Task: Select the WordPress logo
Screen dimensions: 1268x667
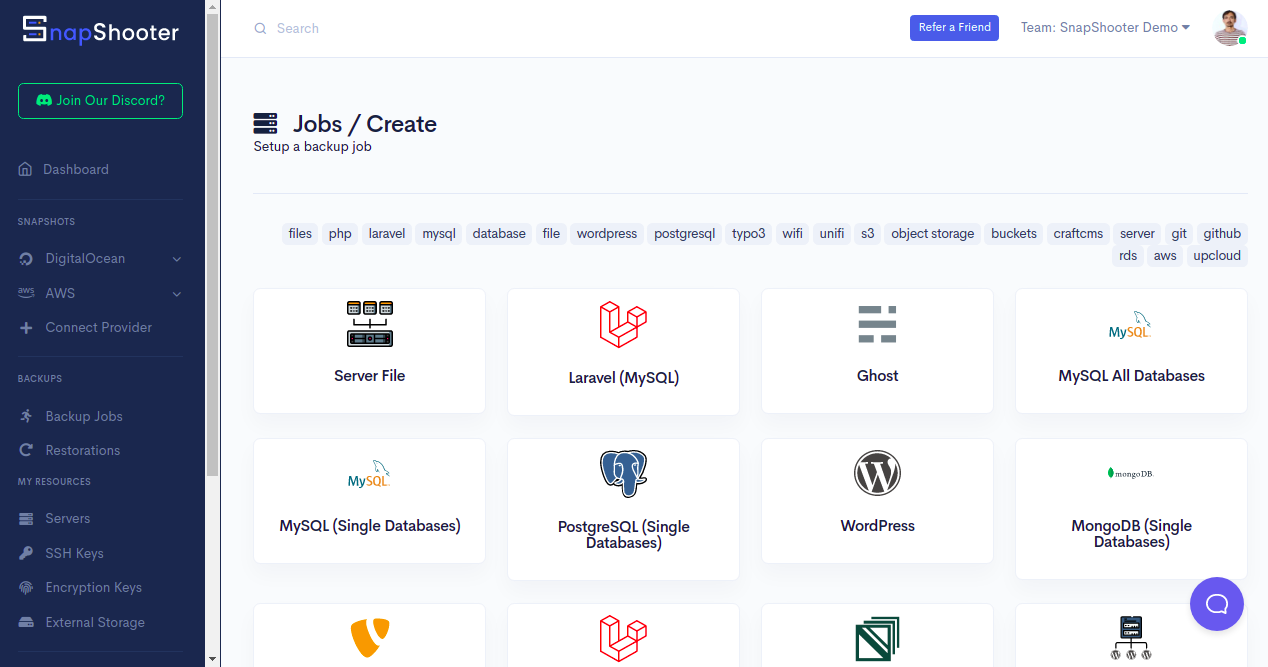Action: coord(877,473)
